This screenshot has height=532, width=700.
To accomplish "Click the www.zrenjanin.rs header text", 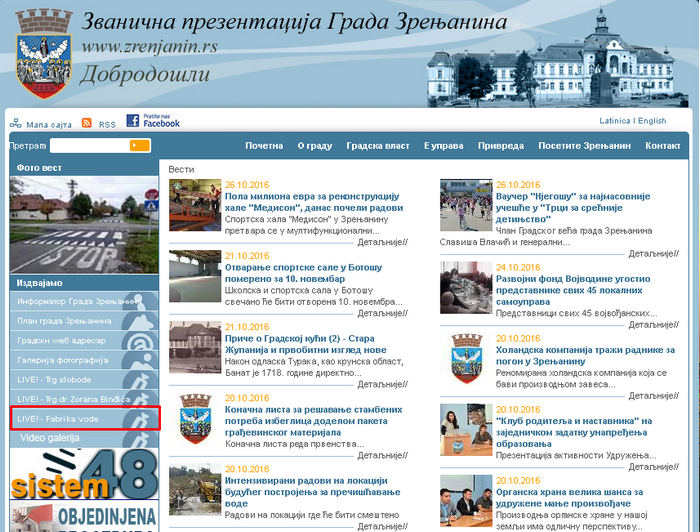I will point(150,46).
